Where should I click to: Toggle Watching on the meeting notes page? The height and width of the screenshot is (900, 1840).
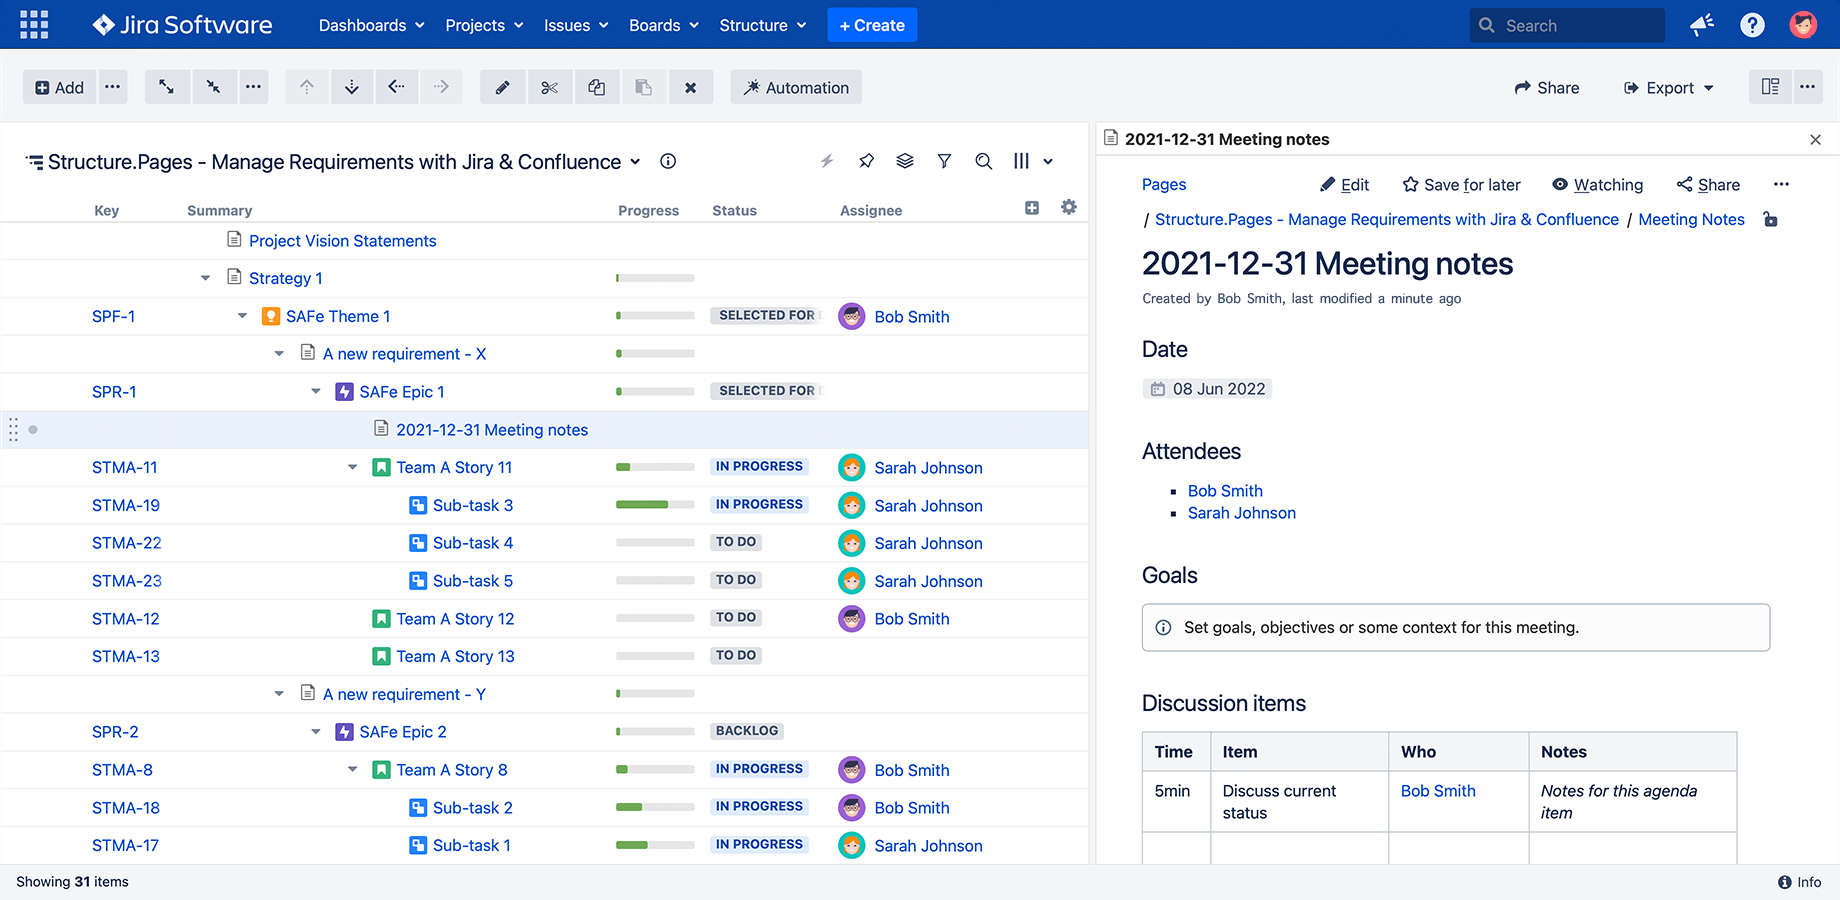[1597, 185]
